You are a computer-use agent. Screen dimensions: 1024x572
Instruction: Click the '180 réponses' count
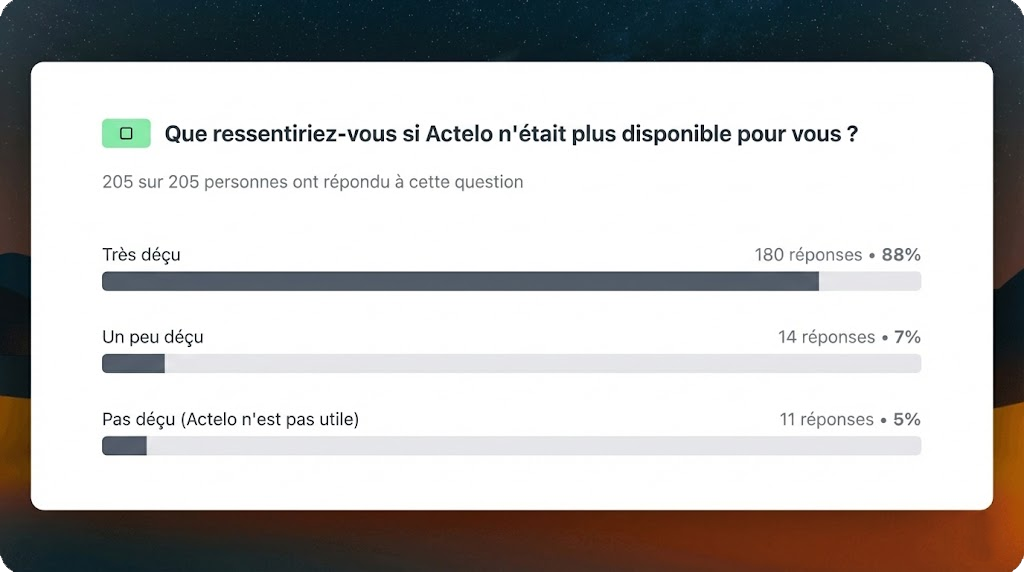click(x=808, y=255)
